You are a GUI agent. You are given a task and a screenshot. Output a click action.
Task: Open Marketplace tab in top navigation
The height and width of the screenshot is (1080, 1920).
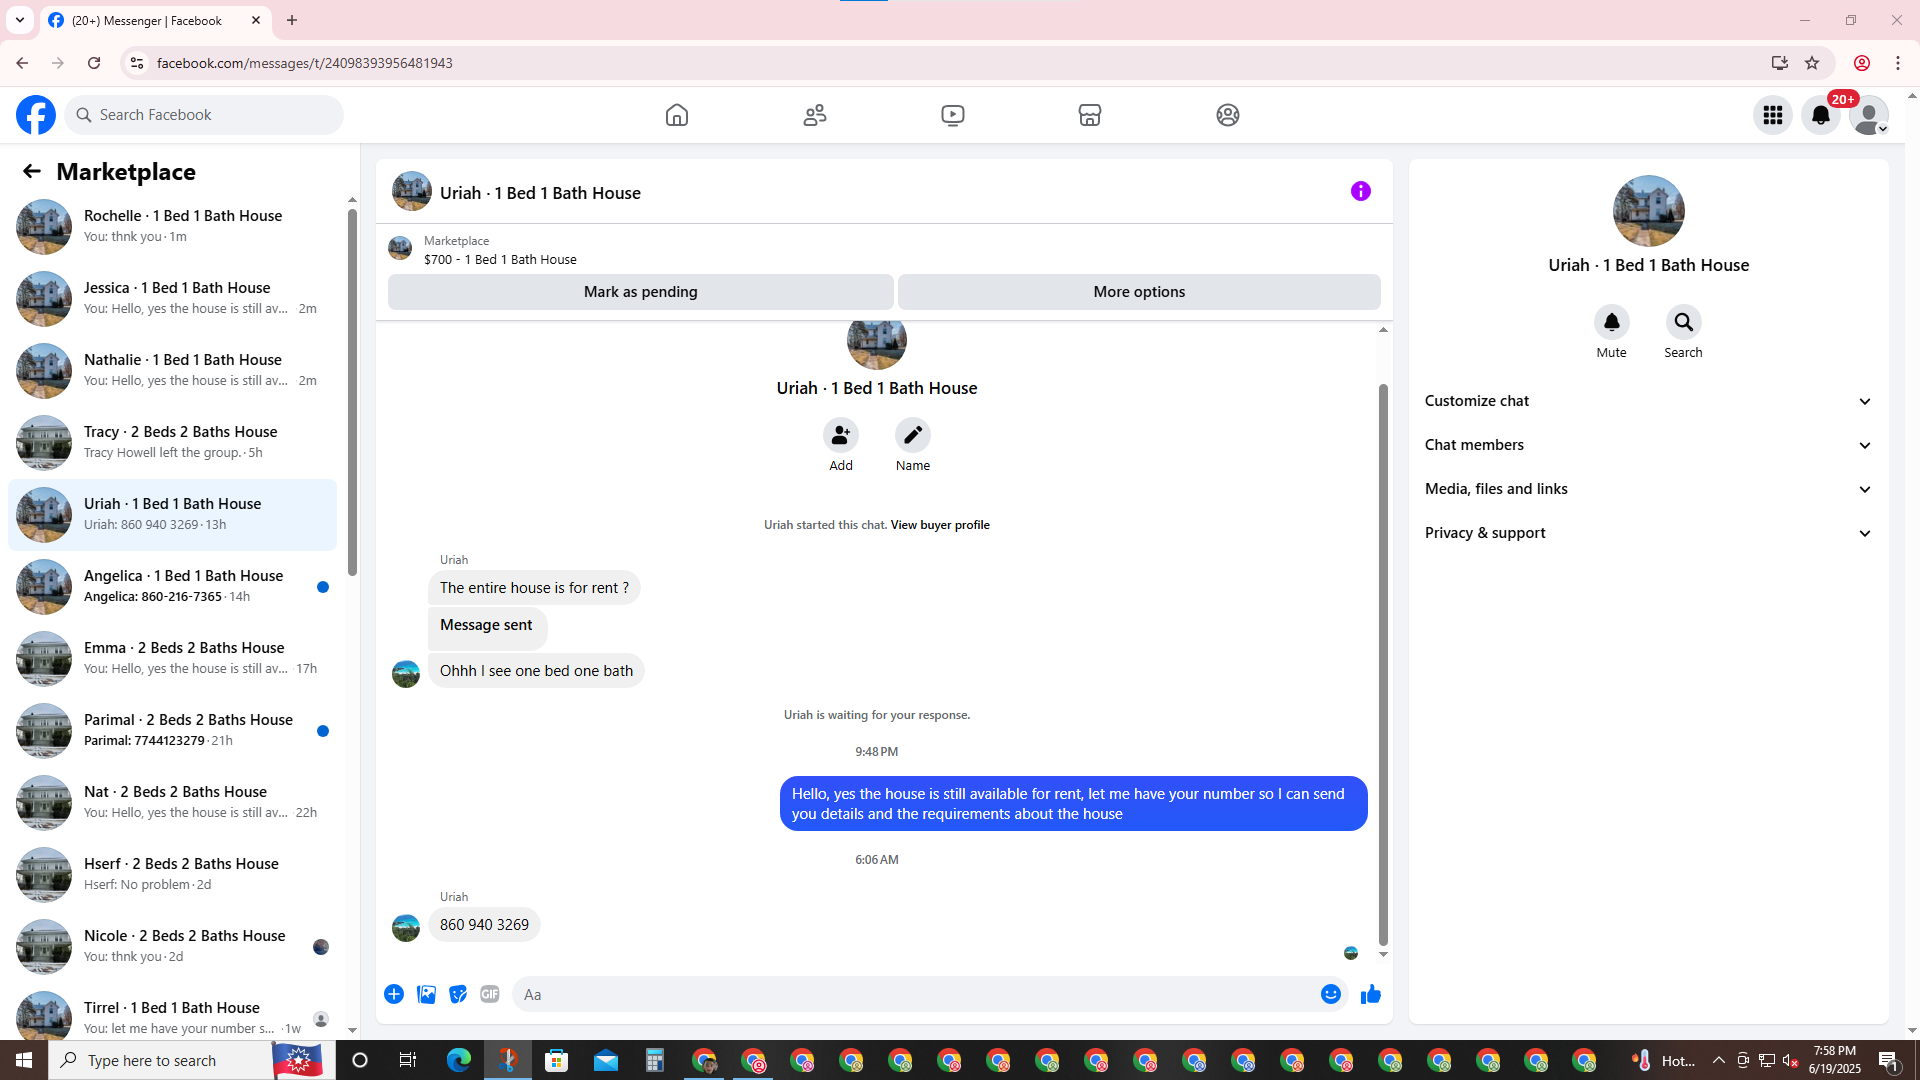tap(1090, 115)
